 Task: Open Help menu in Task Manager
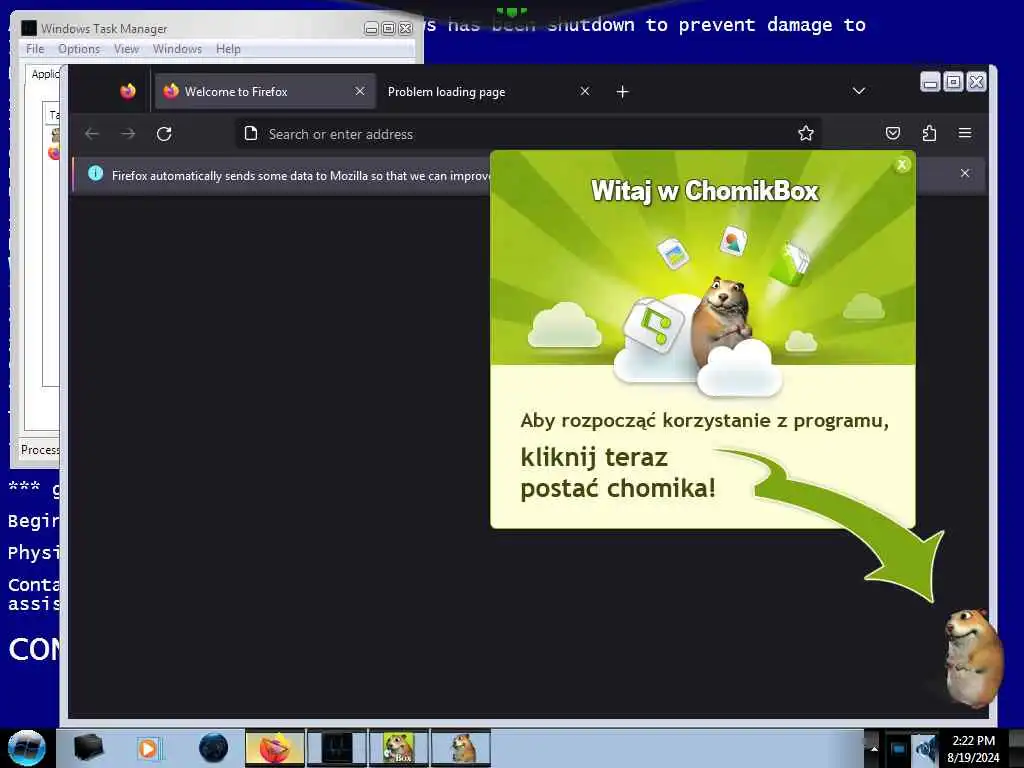coord(228,49)
